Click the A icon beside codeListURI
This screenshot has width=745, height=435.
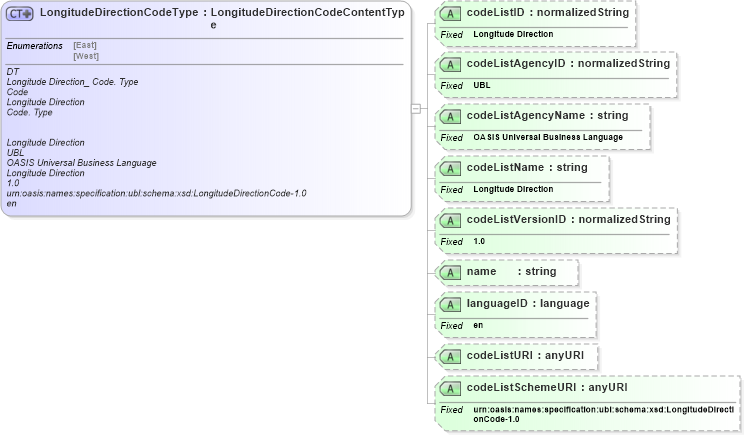450,357
